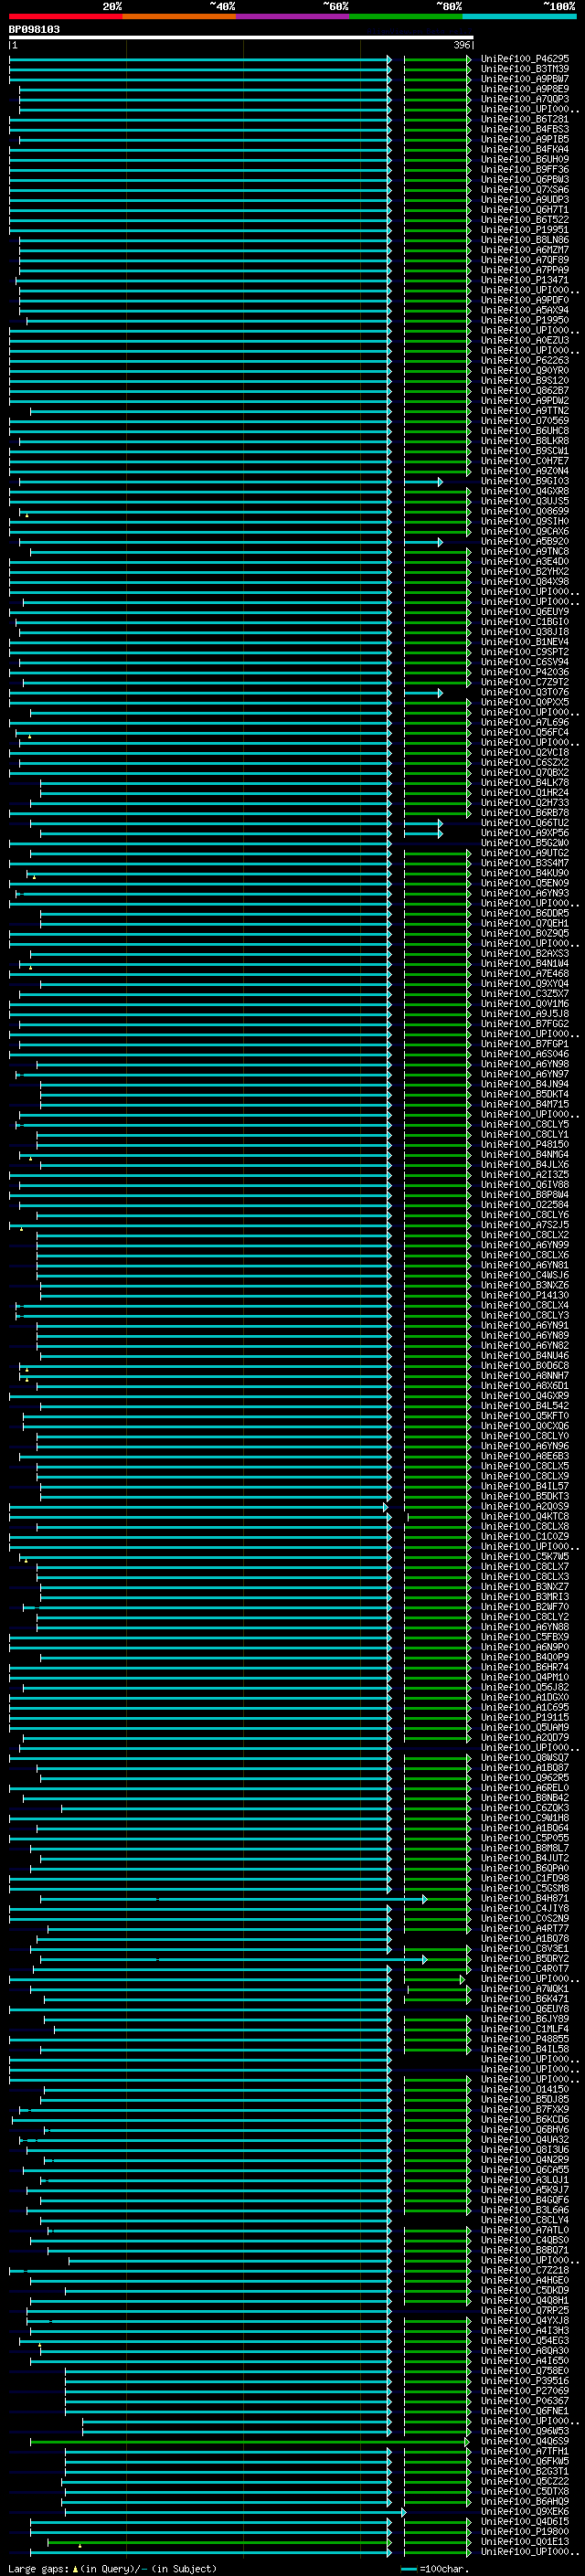Viewport: 585px width, 2576px height.
Task: Click the orange ~40% identity legend segment
Action: point(179,16)
